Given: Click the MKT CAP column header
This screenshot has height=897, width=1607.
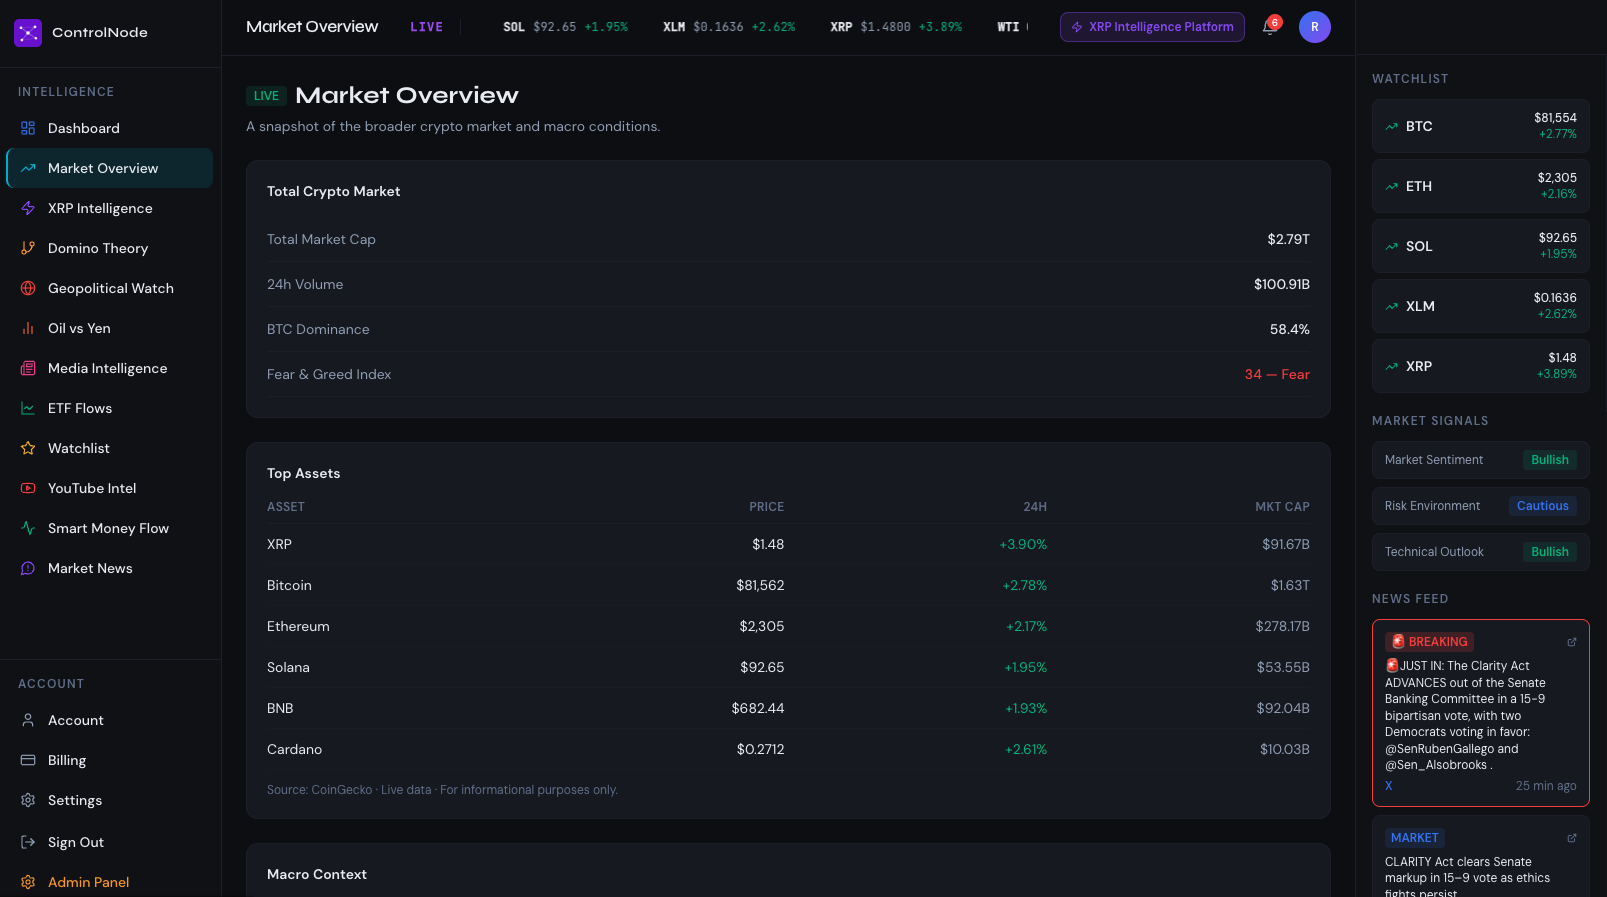Looking at the screenshot, I should click(x=1282, y=507).
